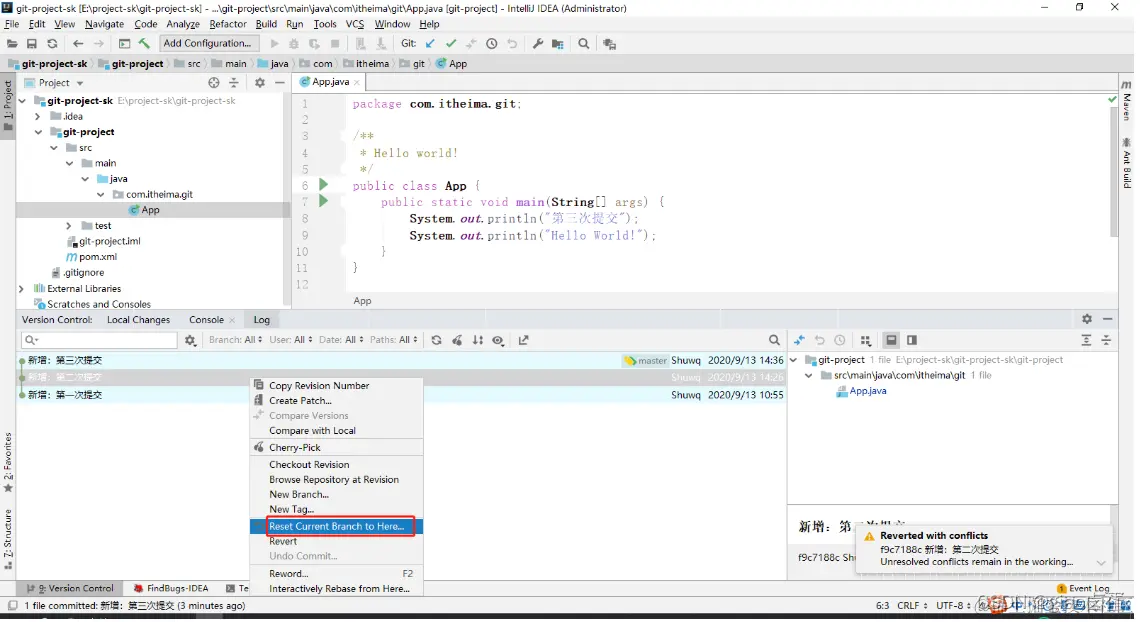Click the magnifier icon right of the log toolbar

[x=774, y=340]
